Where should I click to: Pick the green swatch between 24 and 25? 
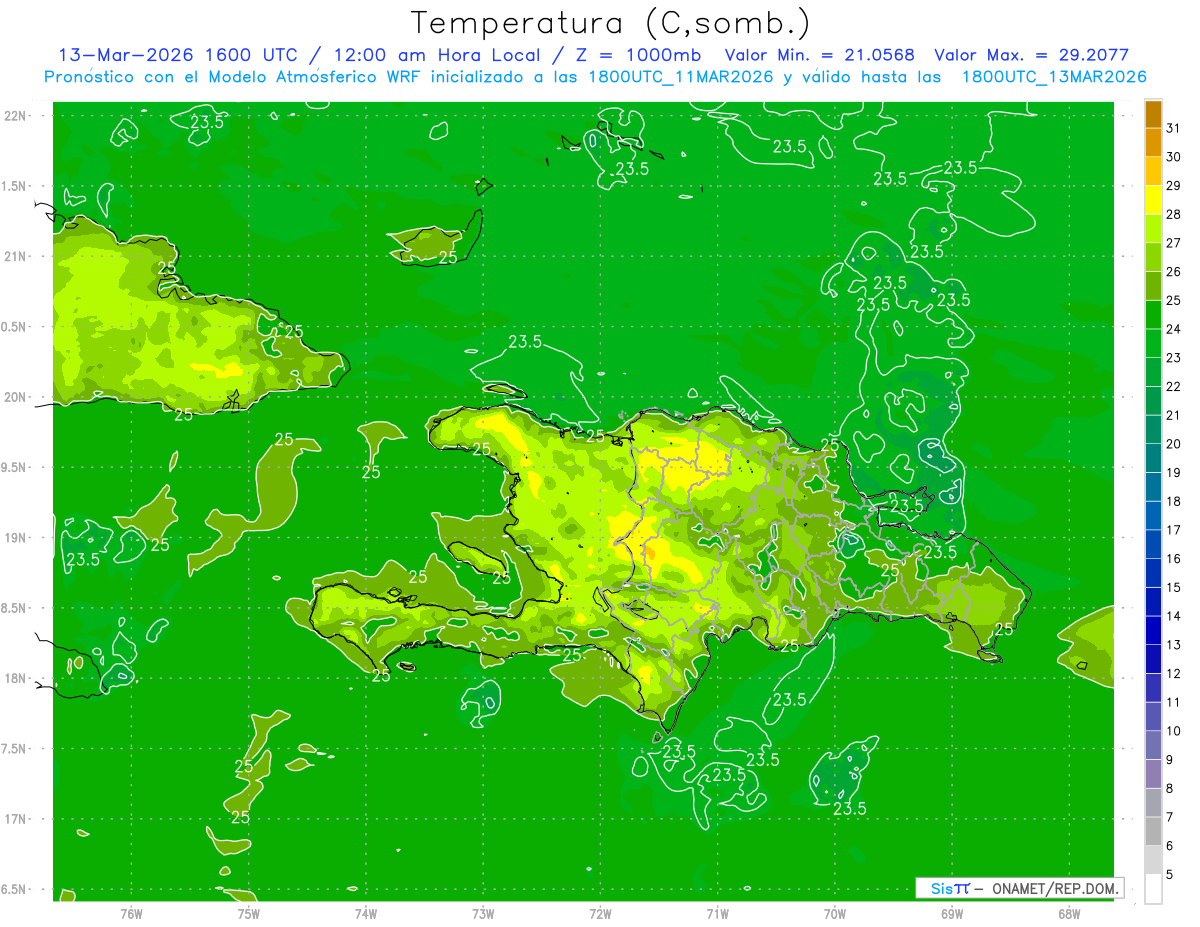click(x=1154, y=314)
